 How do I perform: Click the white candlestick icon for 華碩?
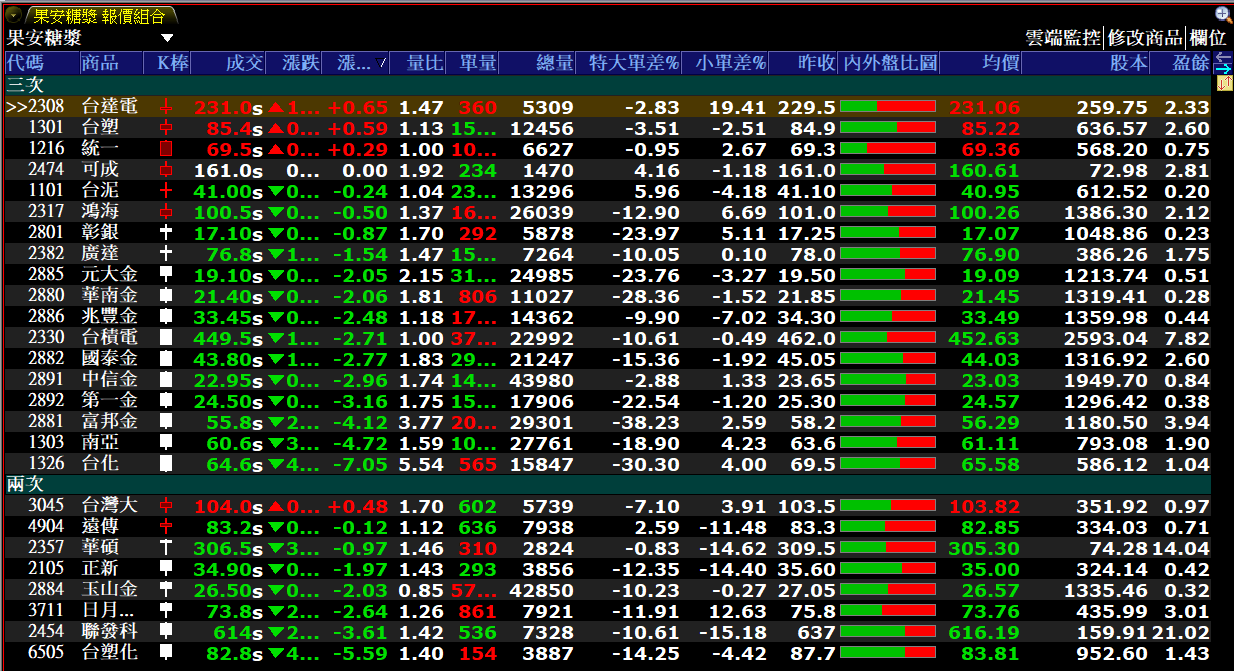[x=166, y=549]
